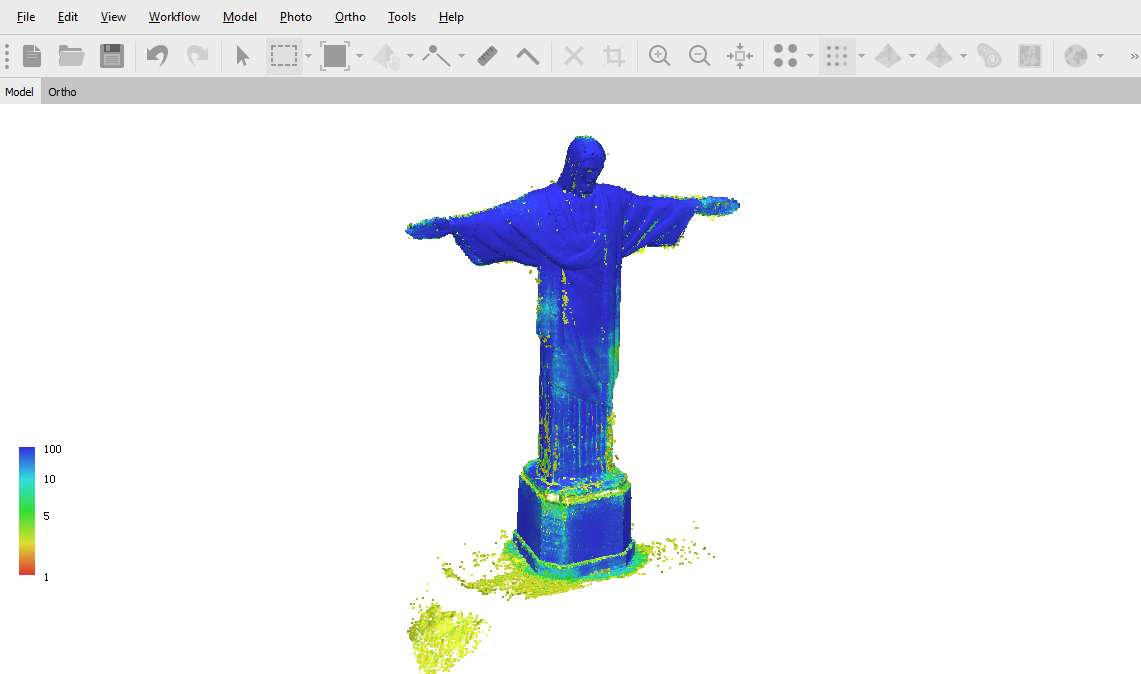Screen dimensions: 1141x674
Task: Toggle the 3D model view icon
Action: pos(888,56)
